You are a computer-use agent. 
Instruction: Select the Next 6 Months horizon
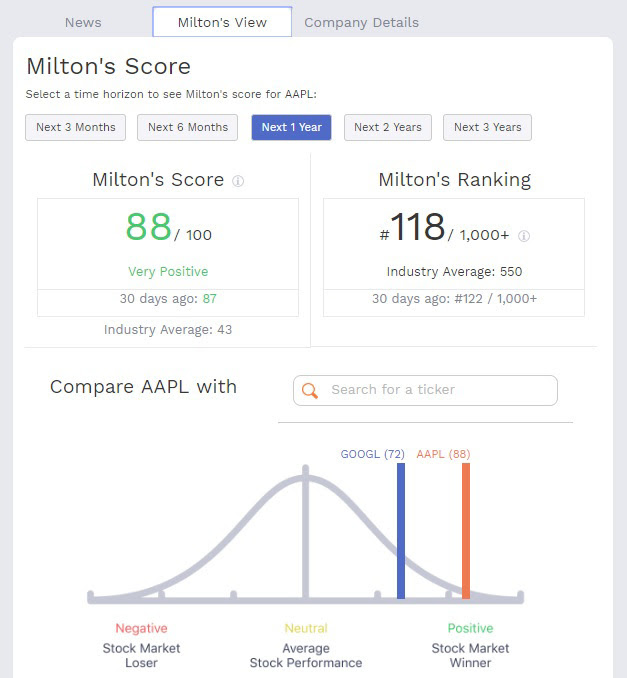pos(188,127)
